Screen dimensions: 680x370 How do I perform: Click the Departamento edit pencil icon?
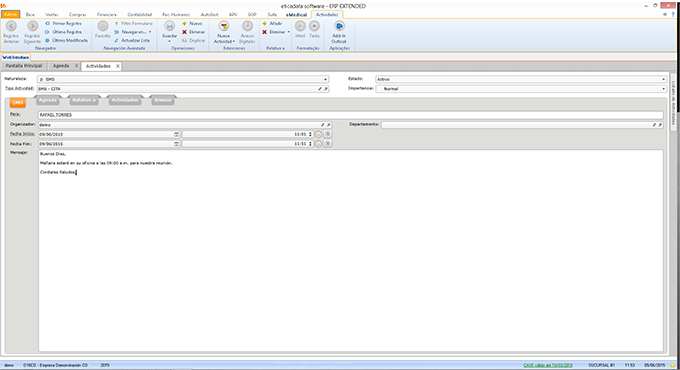pyautogui.click(x=654, y=125)
